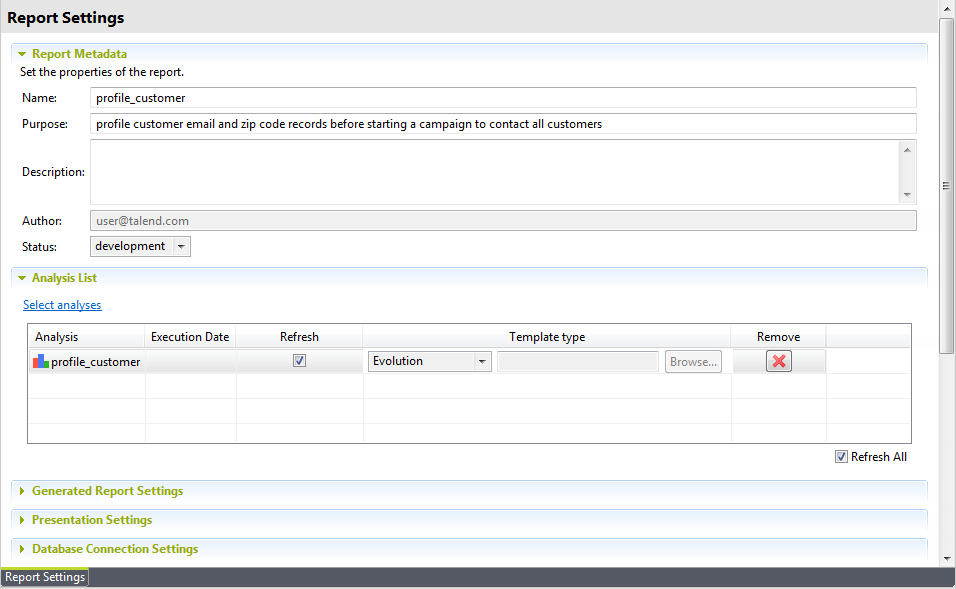Expand Generated Report Settings section

coord(22,491)
